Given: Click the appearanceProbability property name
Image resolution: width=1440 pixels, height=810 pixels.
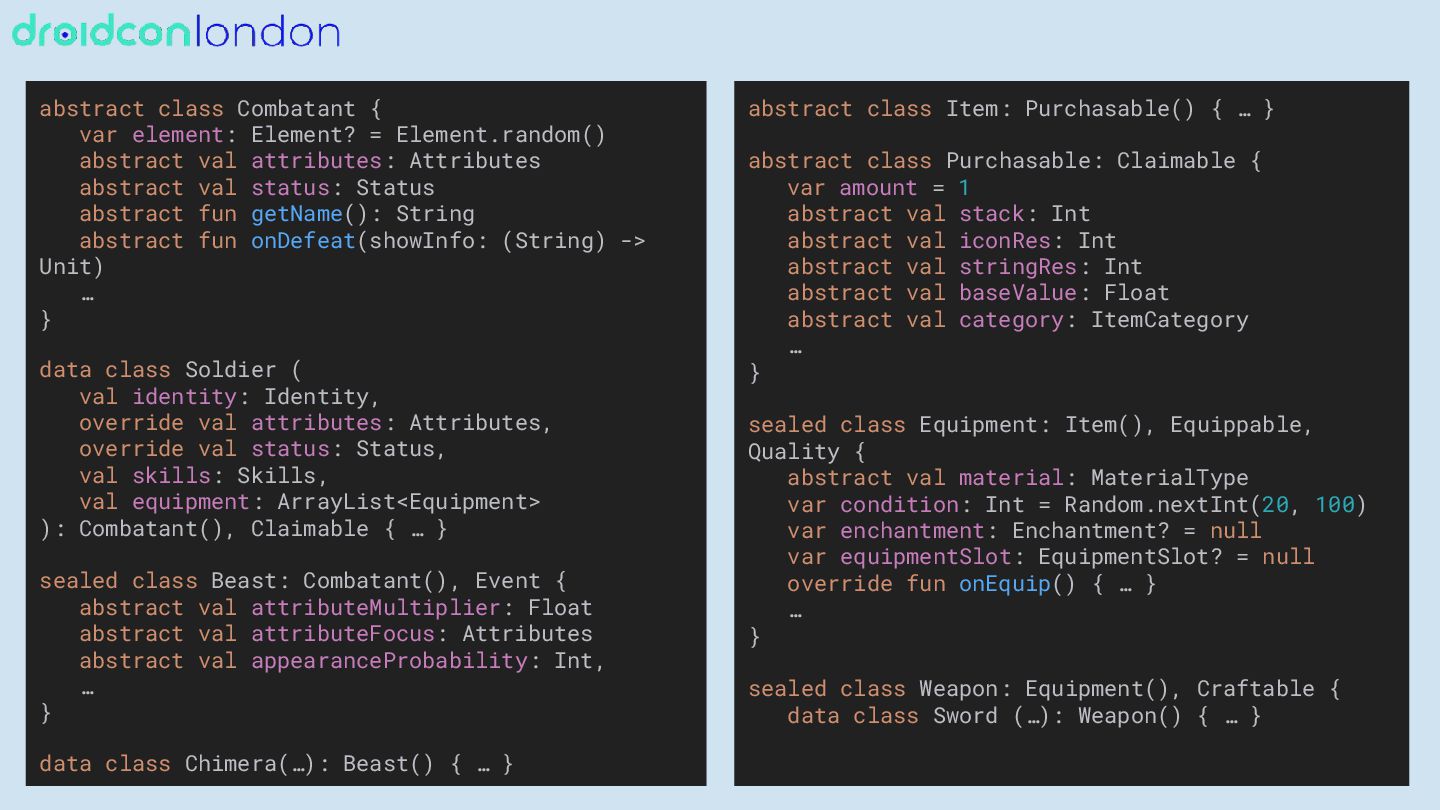Looking at the screenshot, I should [x=389, y=661].
